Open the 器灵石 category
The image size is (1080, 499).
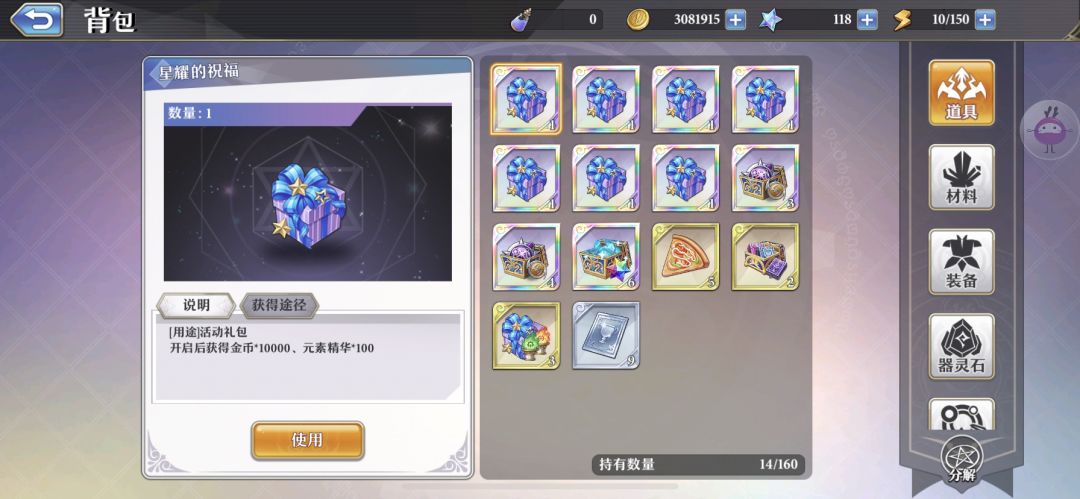point(961,347)
